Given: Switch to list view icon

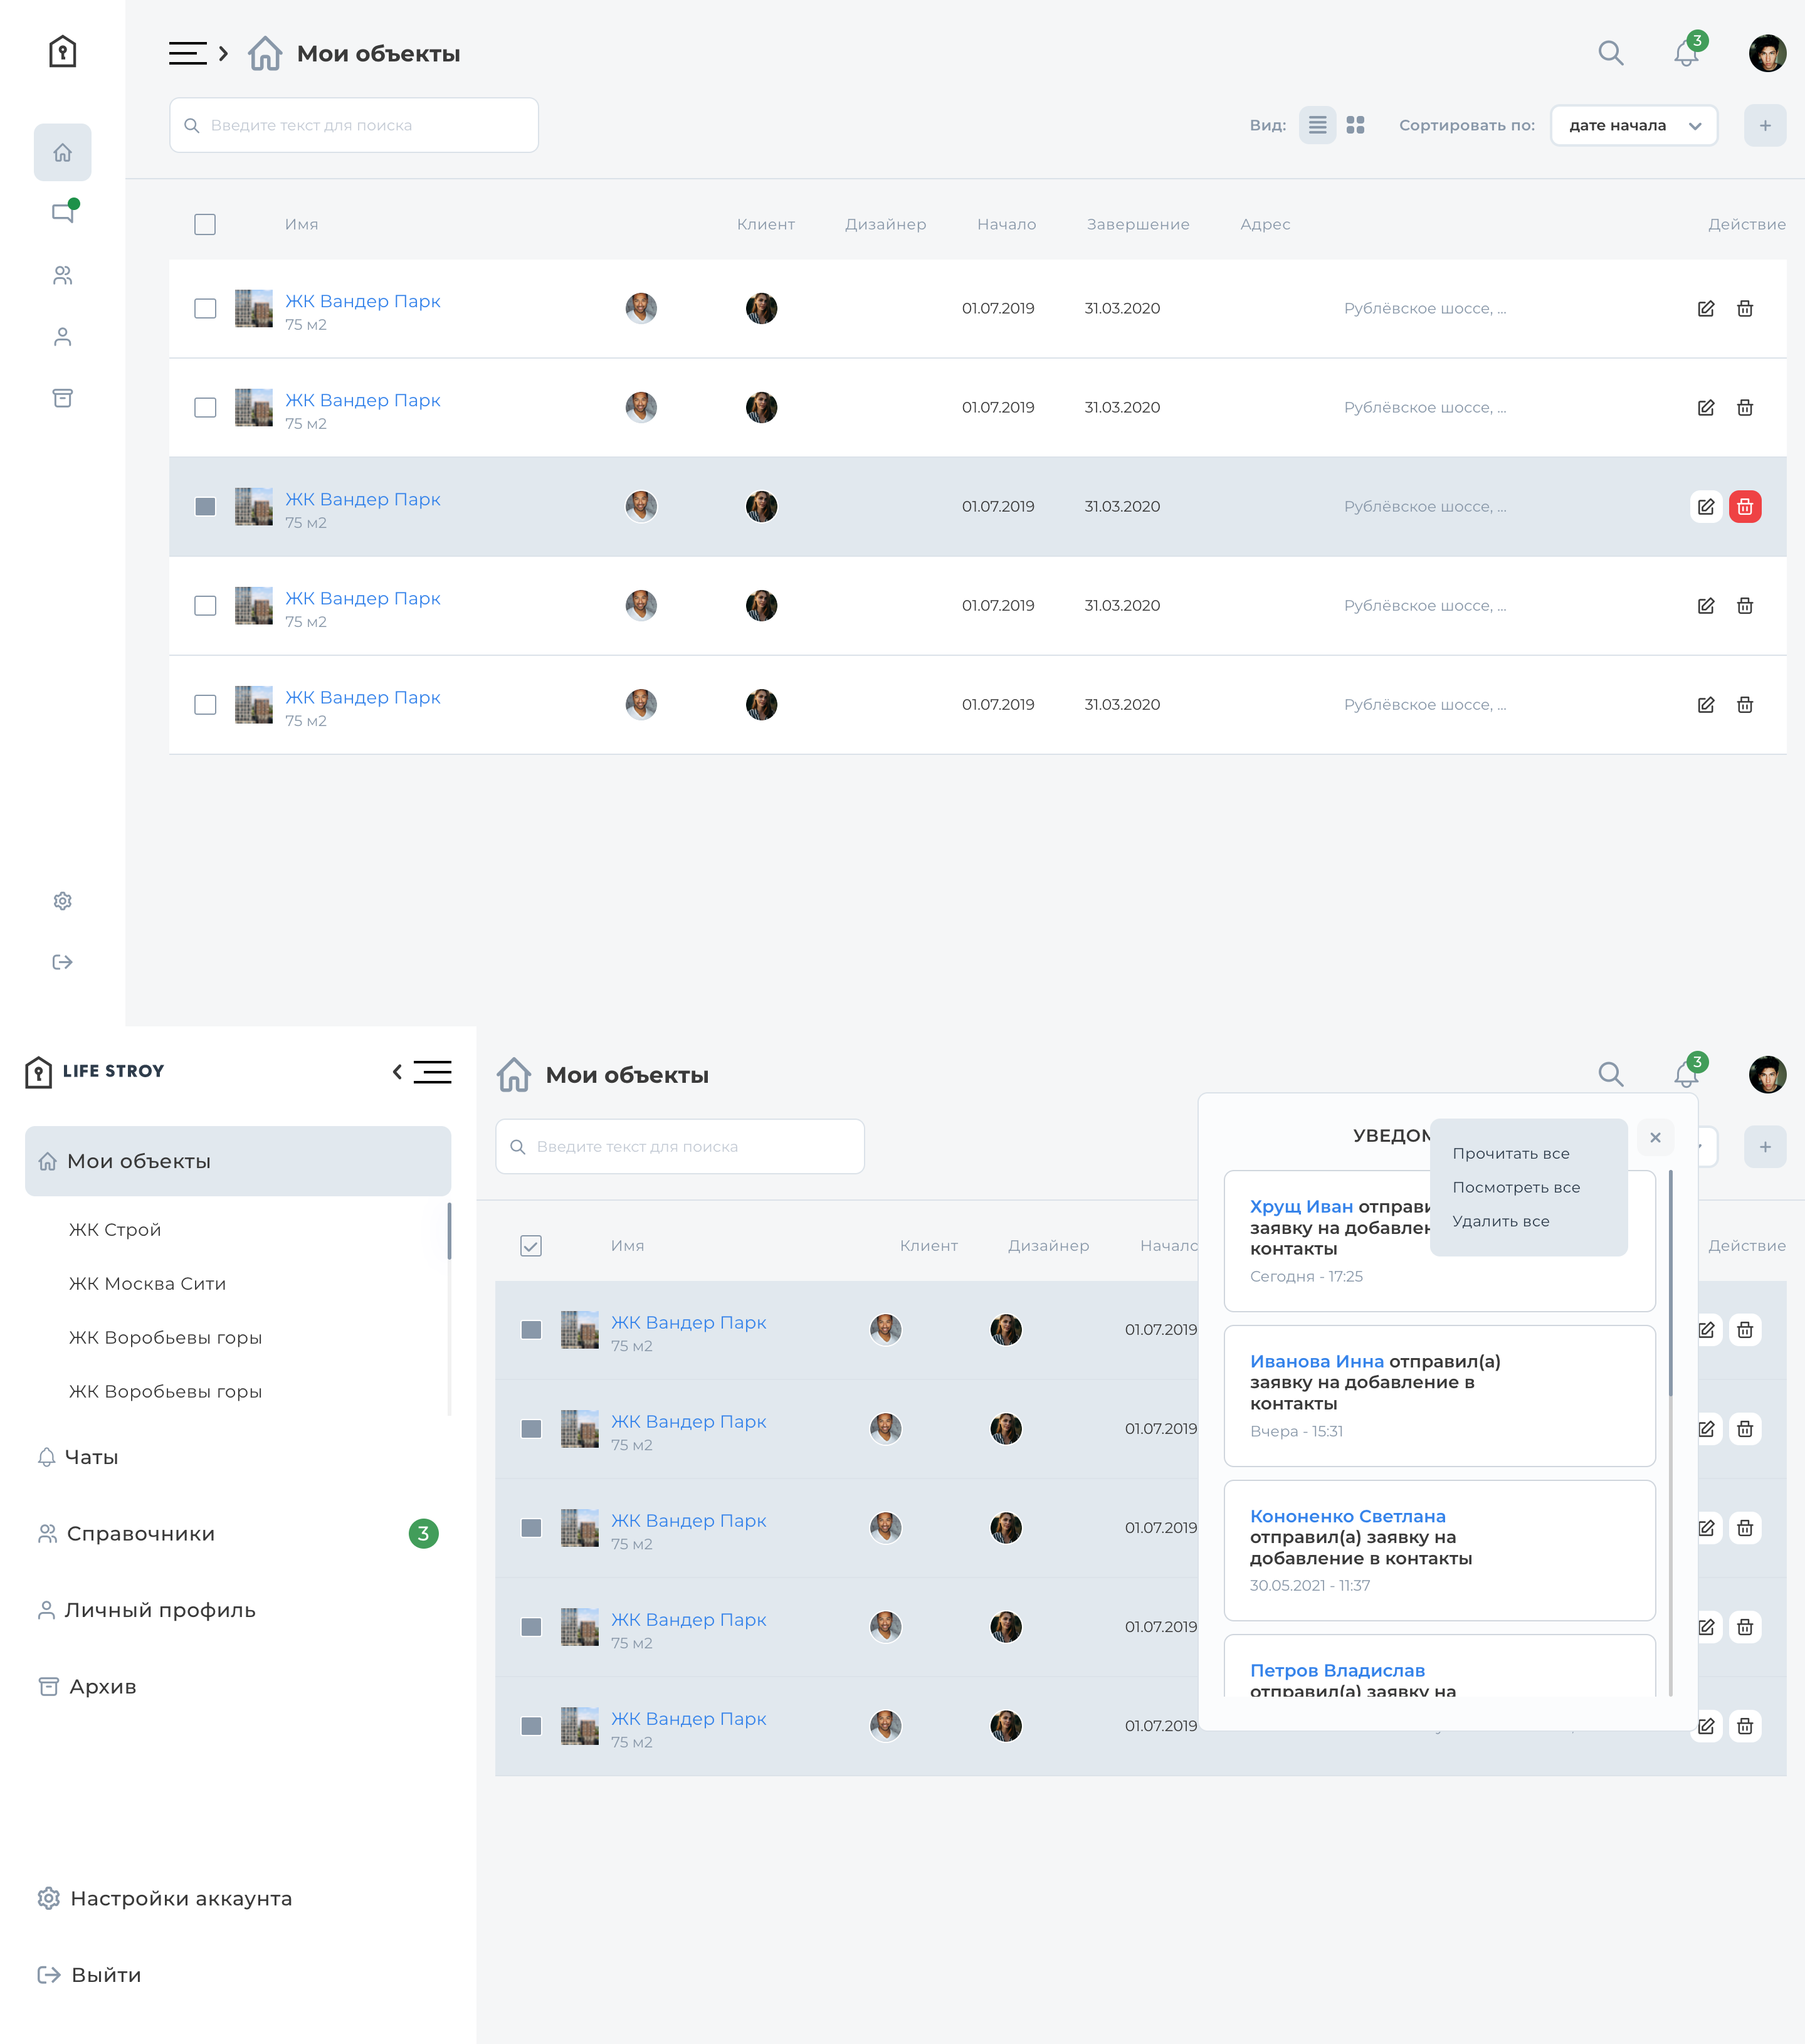Looking at the screenshot, I should pyautogui.click(x=1318, y=125).
